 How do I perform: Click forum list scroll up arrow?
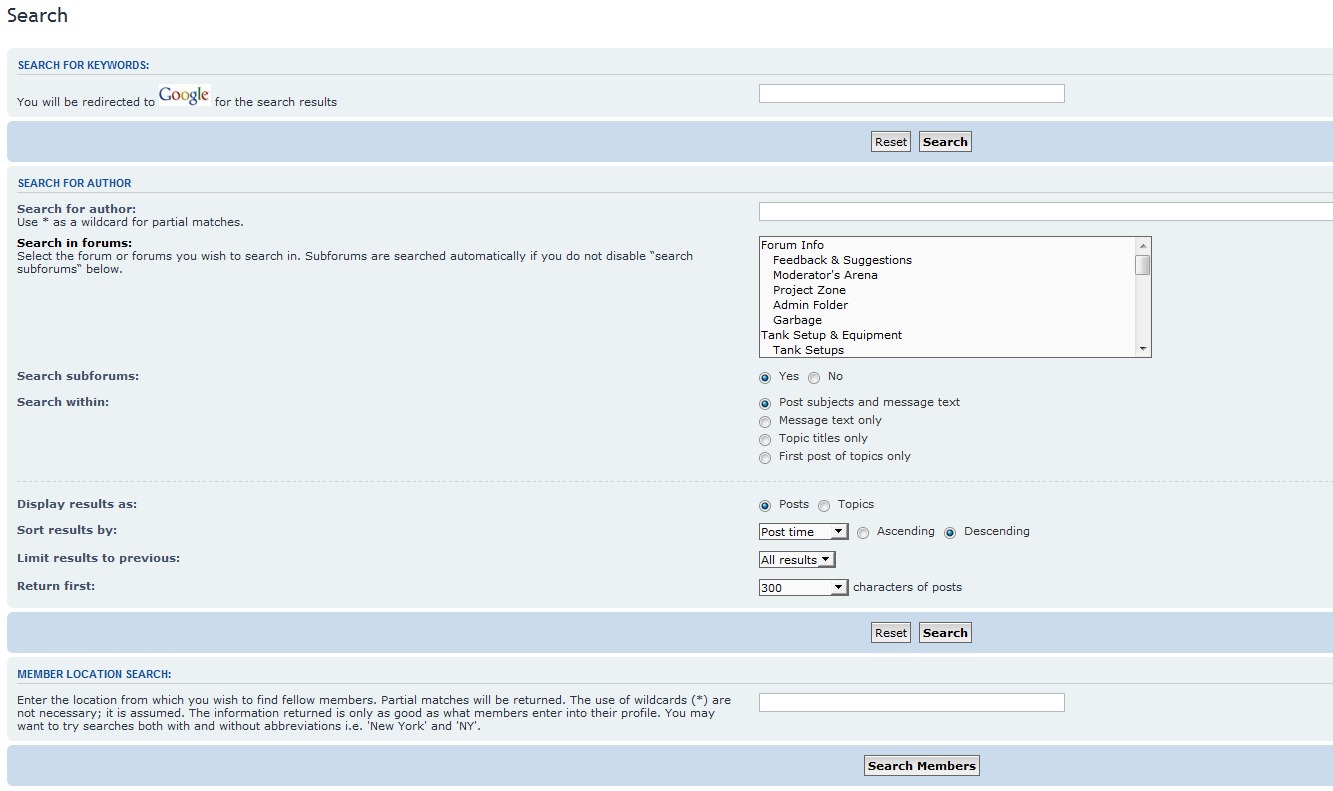1143,246
